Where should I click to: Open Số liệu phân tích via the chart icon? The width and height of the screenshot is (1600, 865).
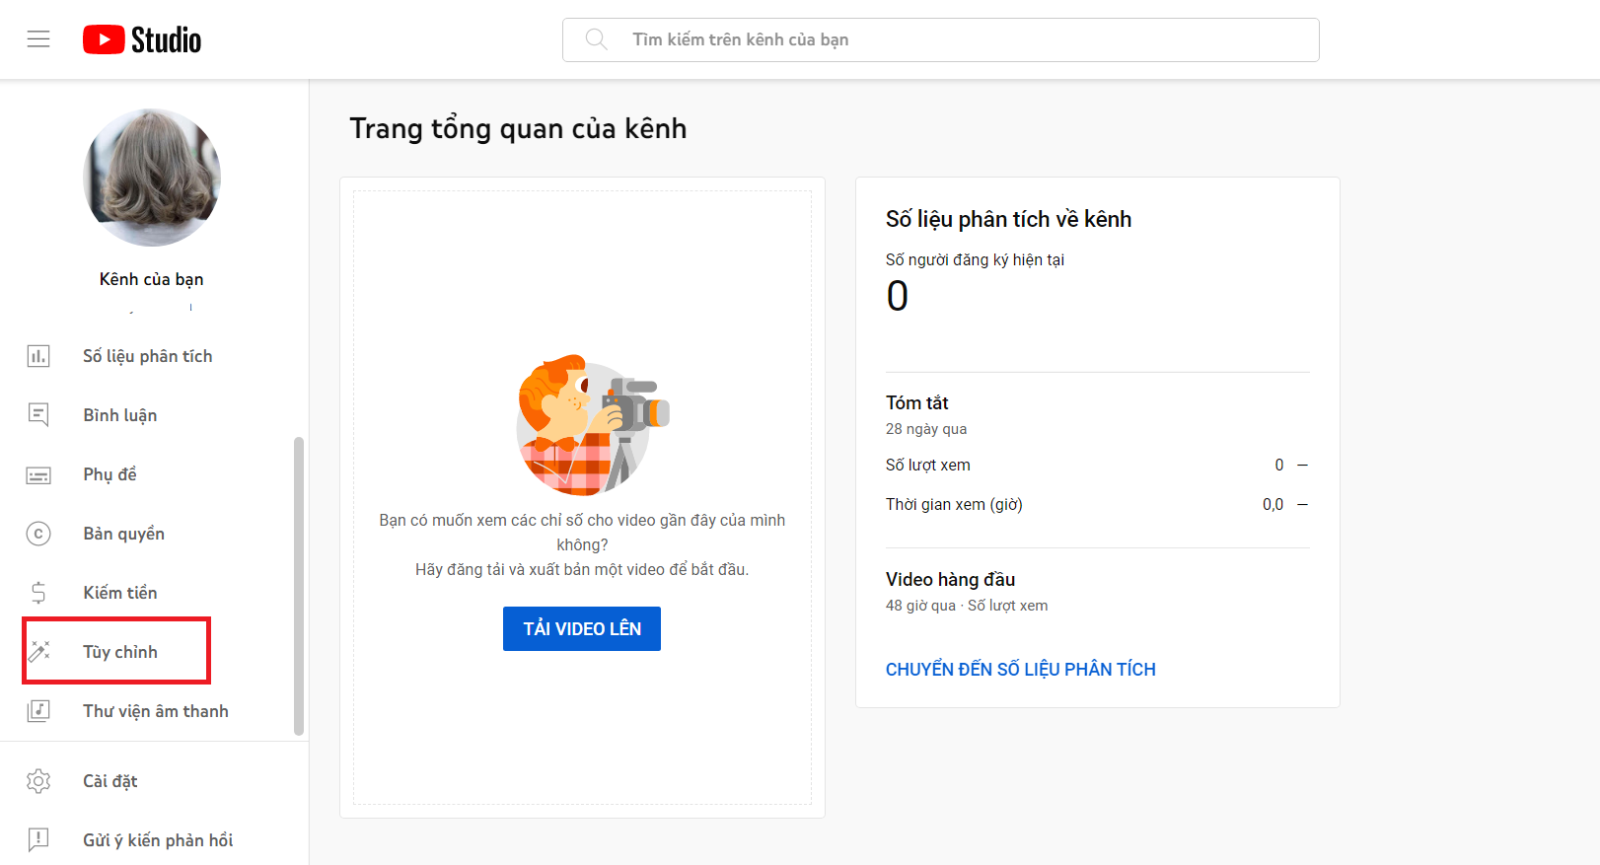point(38,355)
